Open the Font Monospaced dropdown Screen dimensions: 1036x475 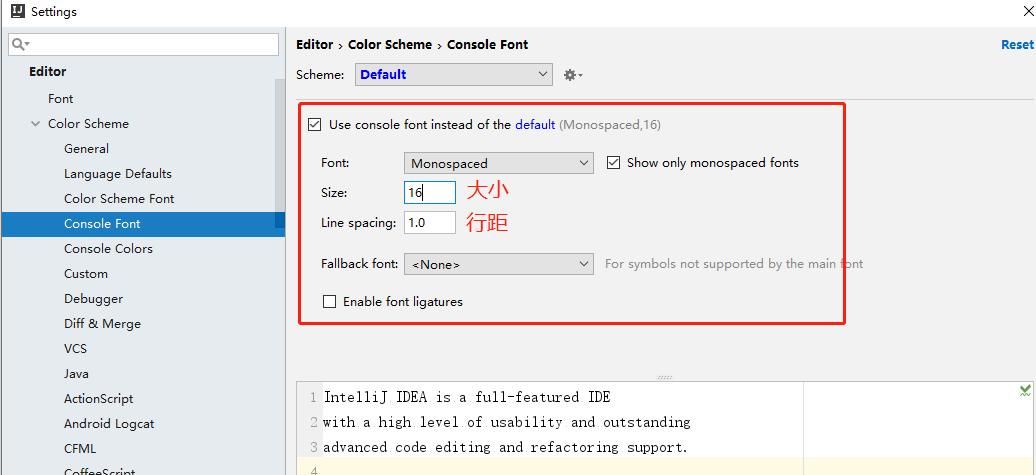[498, 163]
